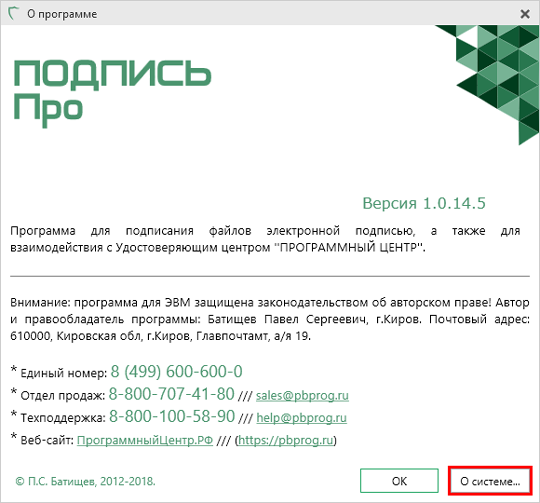The height and width of the screenshot is (503, 540).
Task: Follow the ПрограммныйЦентр.РФ website link
Action: point(145,440)
